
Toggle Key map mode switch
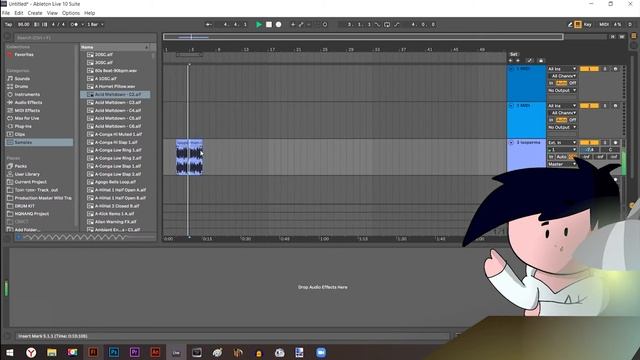tap(588, 24)
